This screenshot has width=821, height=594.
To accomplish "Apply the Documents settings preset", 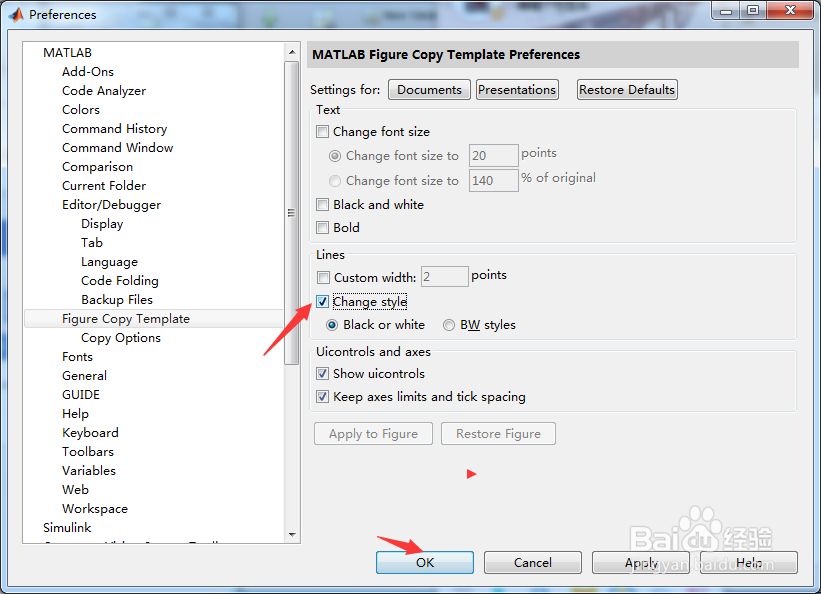I will point(429,90).
